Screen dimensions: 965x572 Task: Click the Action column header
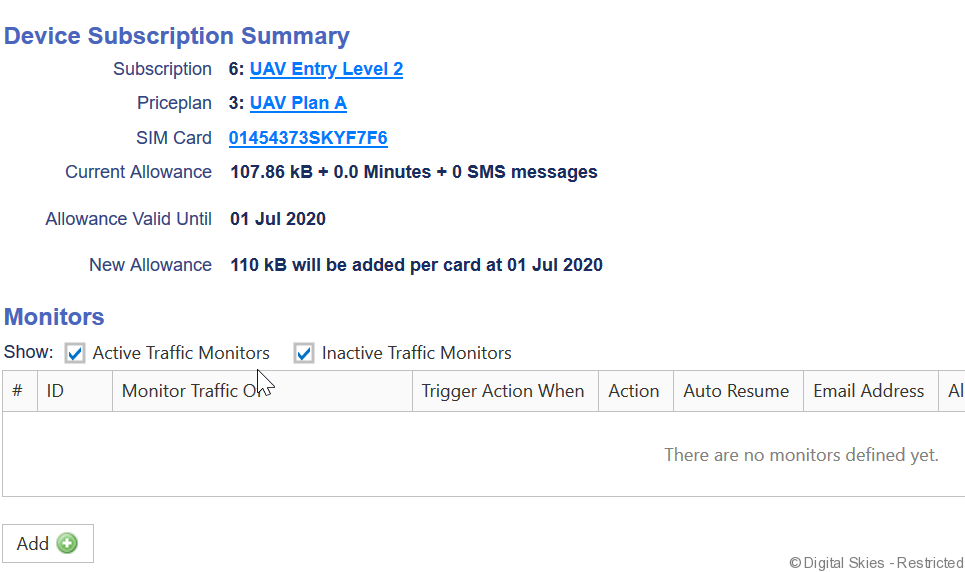[x=634, y=391]
